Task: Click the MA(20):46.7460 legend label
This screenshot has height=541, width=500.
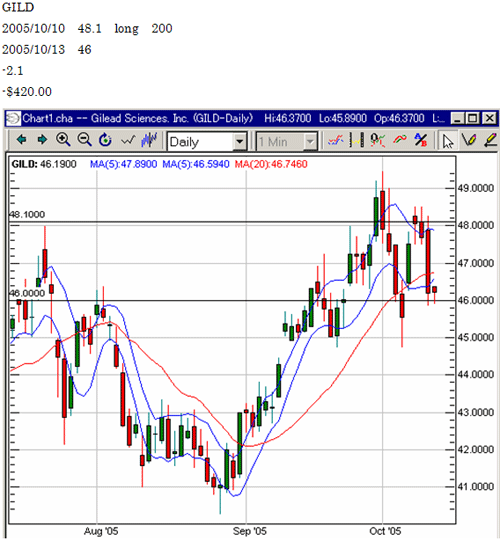Action: tap(271, 164)
